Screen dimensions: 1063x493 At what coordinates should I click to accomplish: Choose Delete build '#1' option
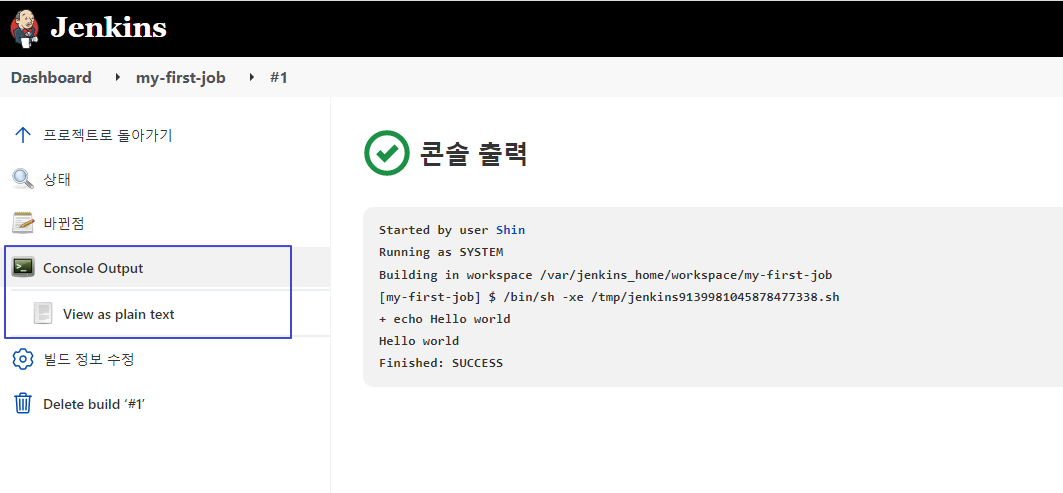[95, 404]
